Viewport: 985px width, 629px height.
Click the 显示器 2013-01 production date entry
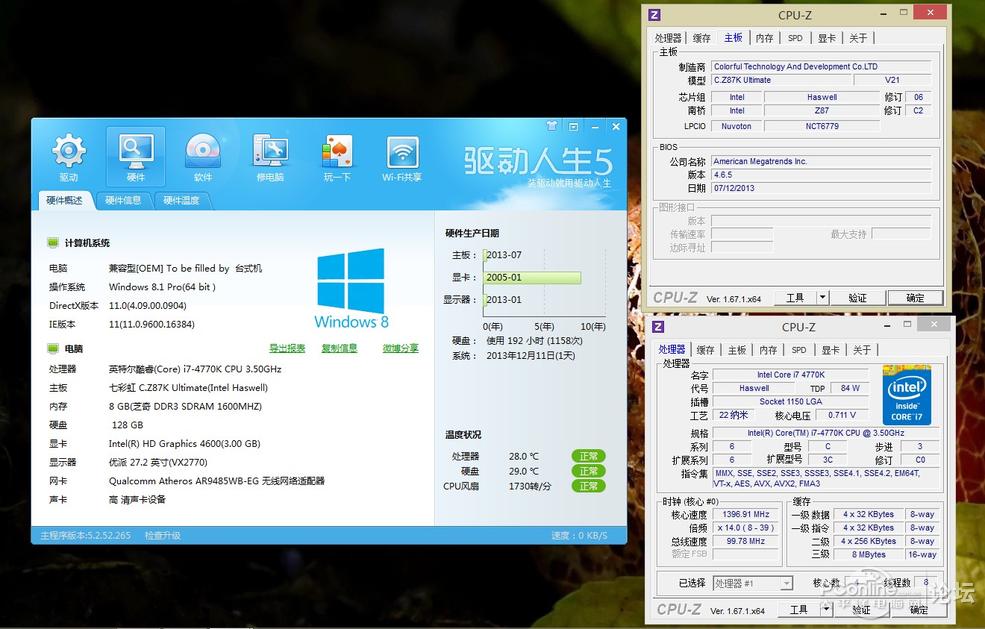[x=504, y=300]
